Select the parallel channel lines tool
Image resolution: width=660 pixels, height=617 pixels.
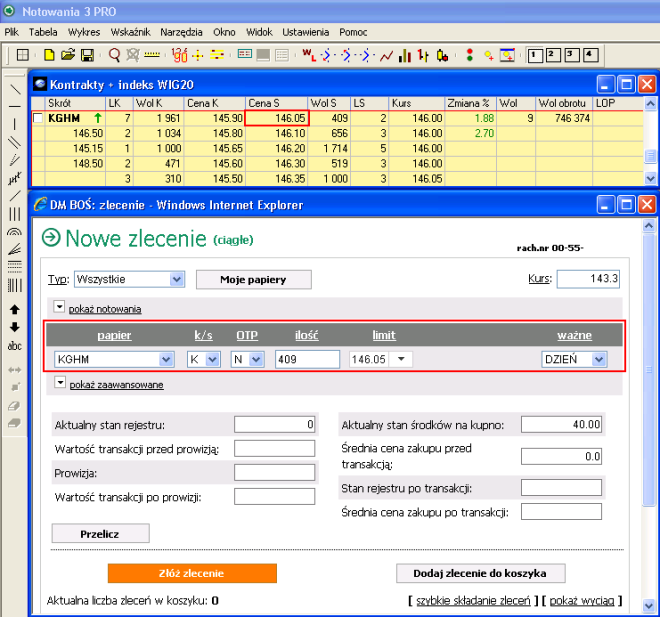[x=15, y=142]
